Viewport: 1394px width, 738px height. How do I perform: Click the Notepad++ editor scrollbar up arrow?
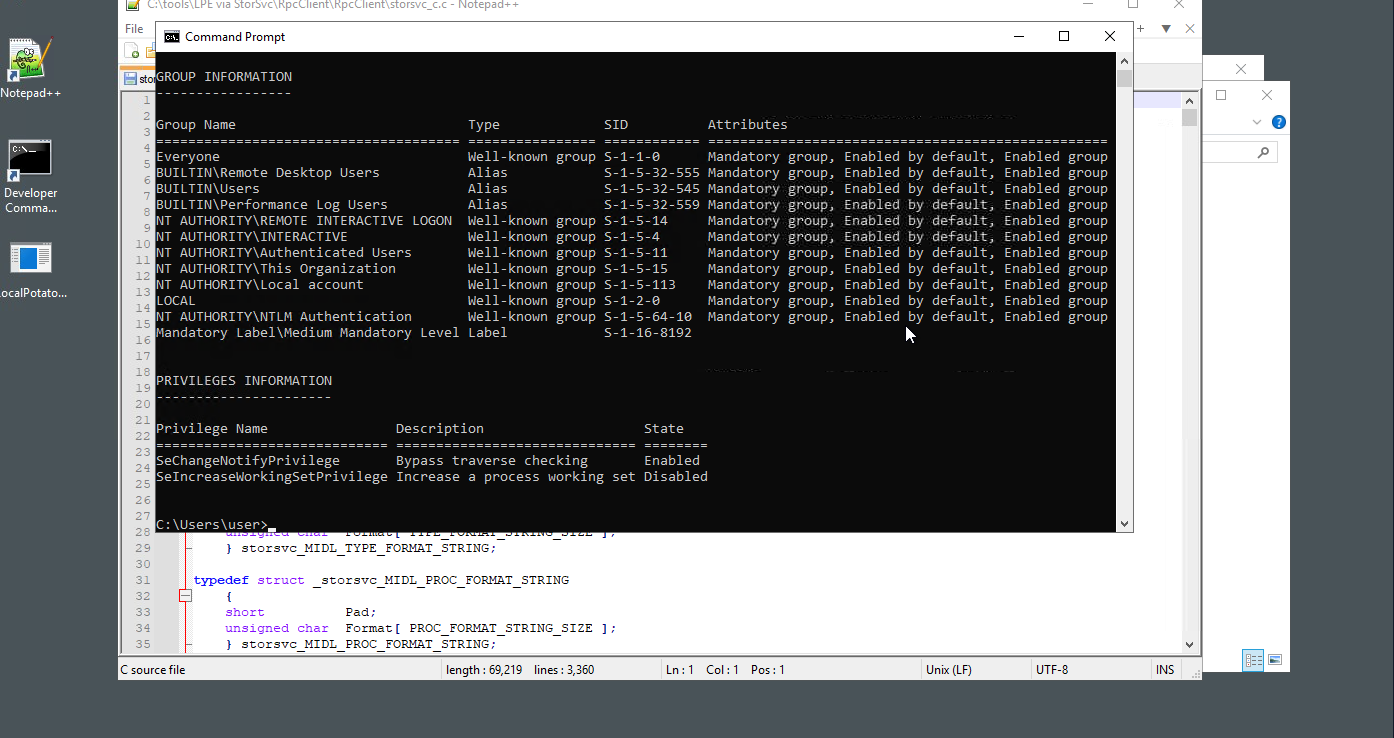point(1189,100)
